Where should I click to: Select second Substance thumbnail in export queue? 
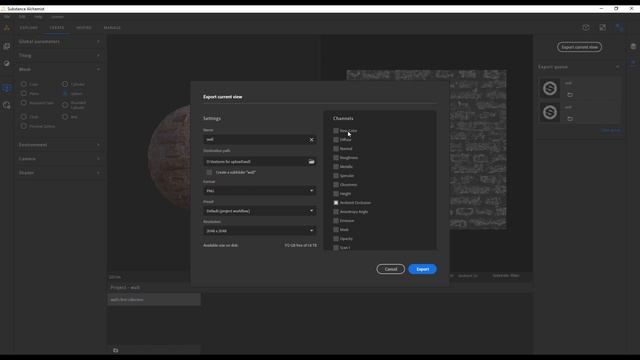coord(549,112)
